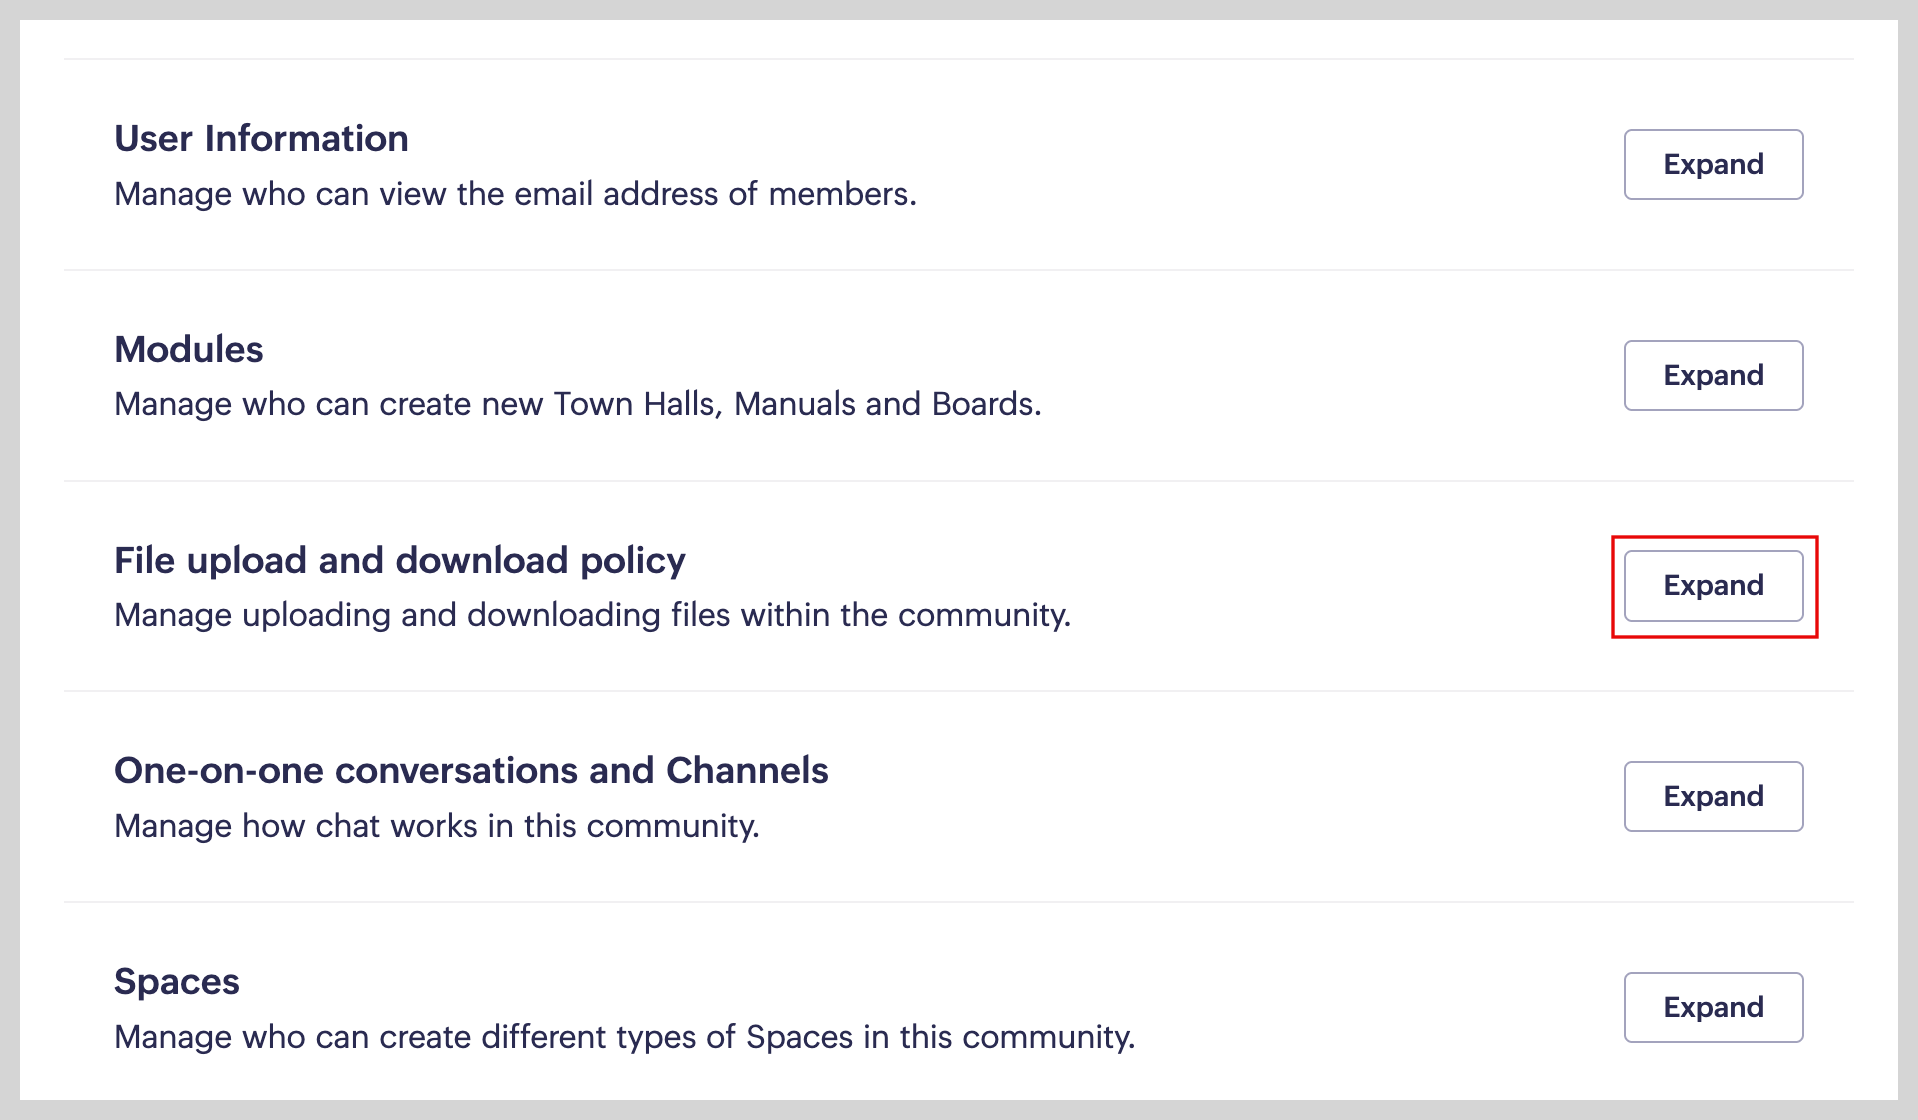1918x1120 pixels.
Task: Expand File upload and download policy
Action: (1712, 586)
